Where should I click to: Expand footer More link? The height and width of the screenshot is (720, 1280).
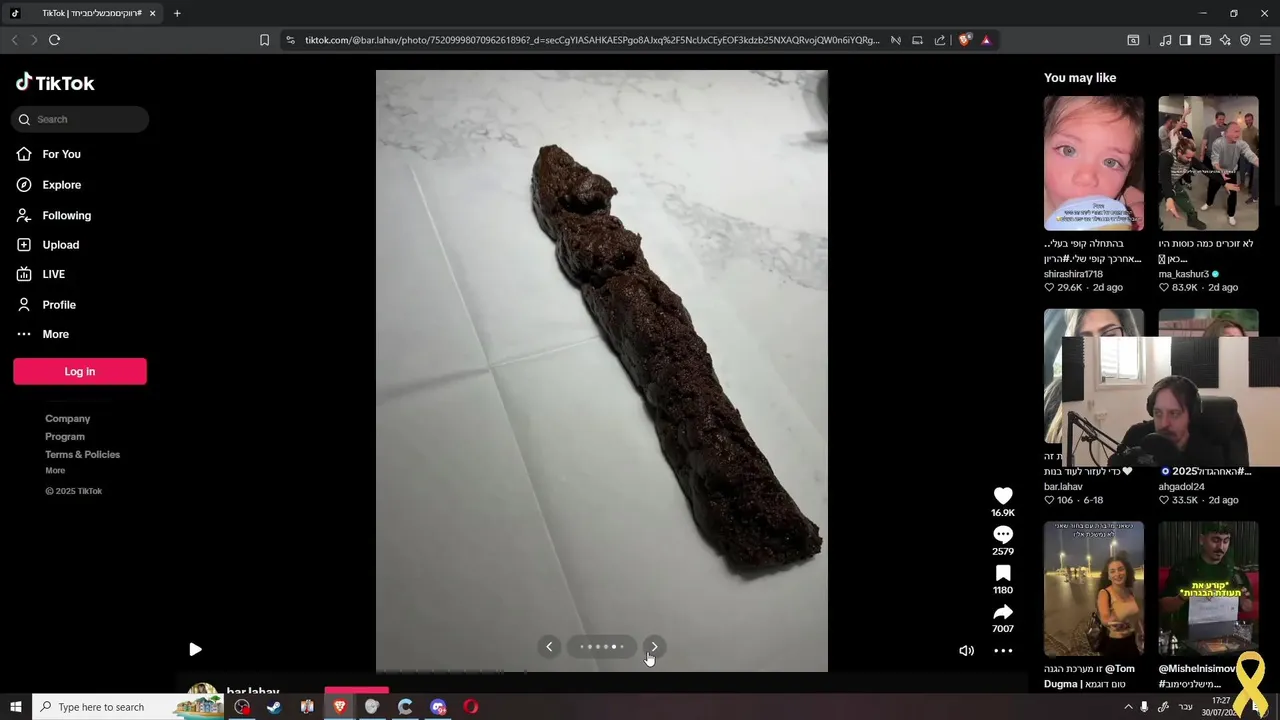tap(55, 470)
